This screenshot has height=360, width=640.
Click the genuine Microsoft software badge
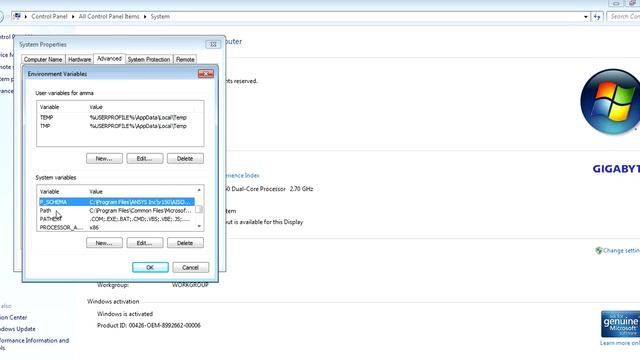coord(620,324)
